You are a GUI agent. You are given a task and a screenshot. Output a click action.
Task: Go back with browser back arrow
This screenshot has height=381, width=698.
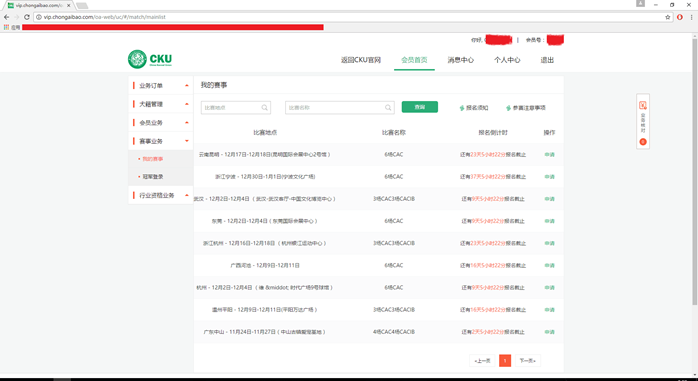[x=6, y=17]
